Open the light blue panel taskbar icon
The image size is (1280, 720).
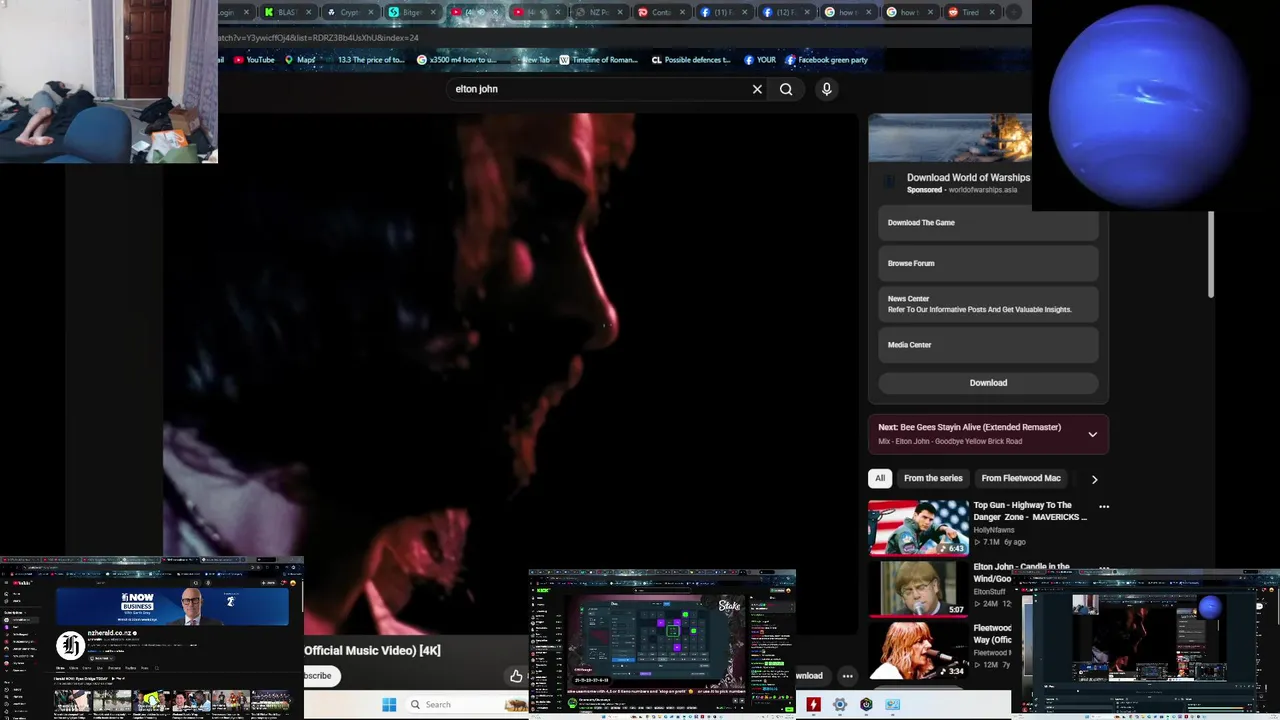coord(892,704)
